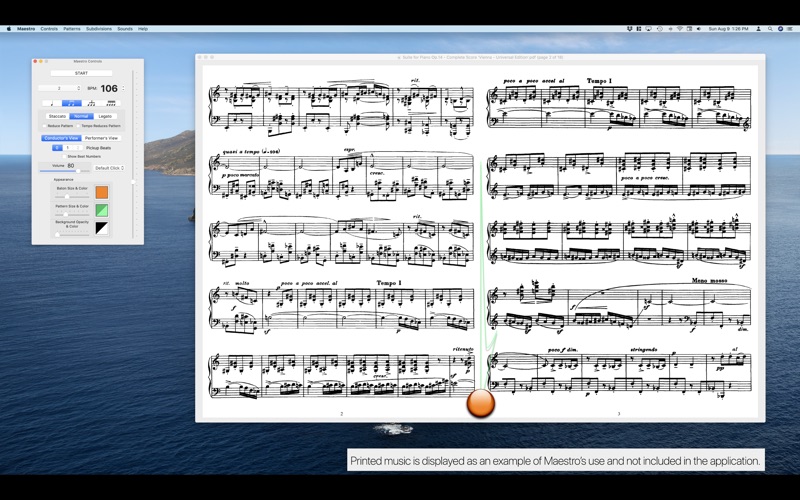
Task: Click the Volume slider handle
Action: (x=78, y=171)
